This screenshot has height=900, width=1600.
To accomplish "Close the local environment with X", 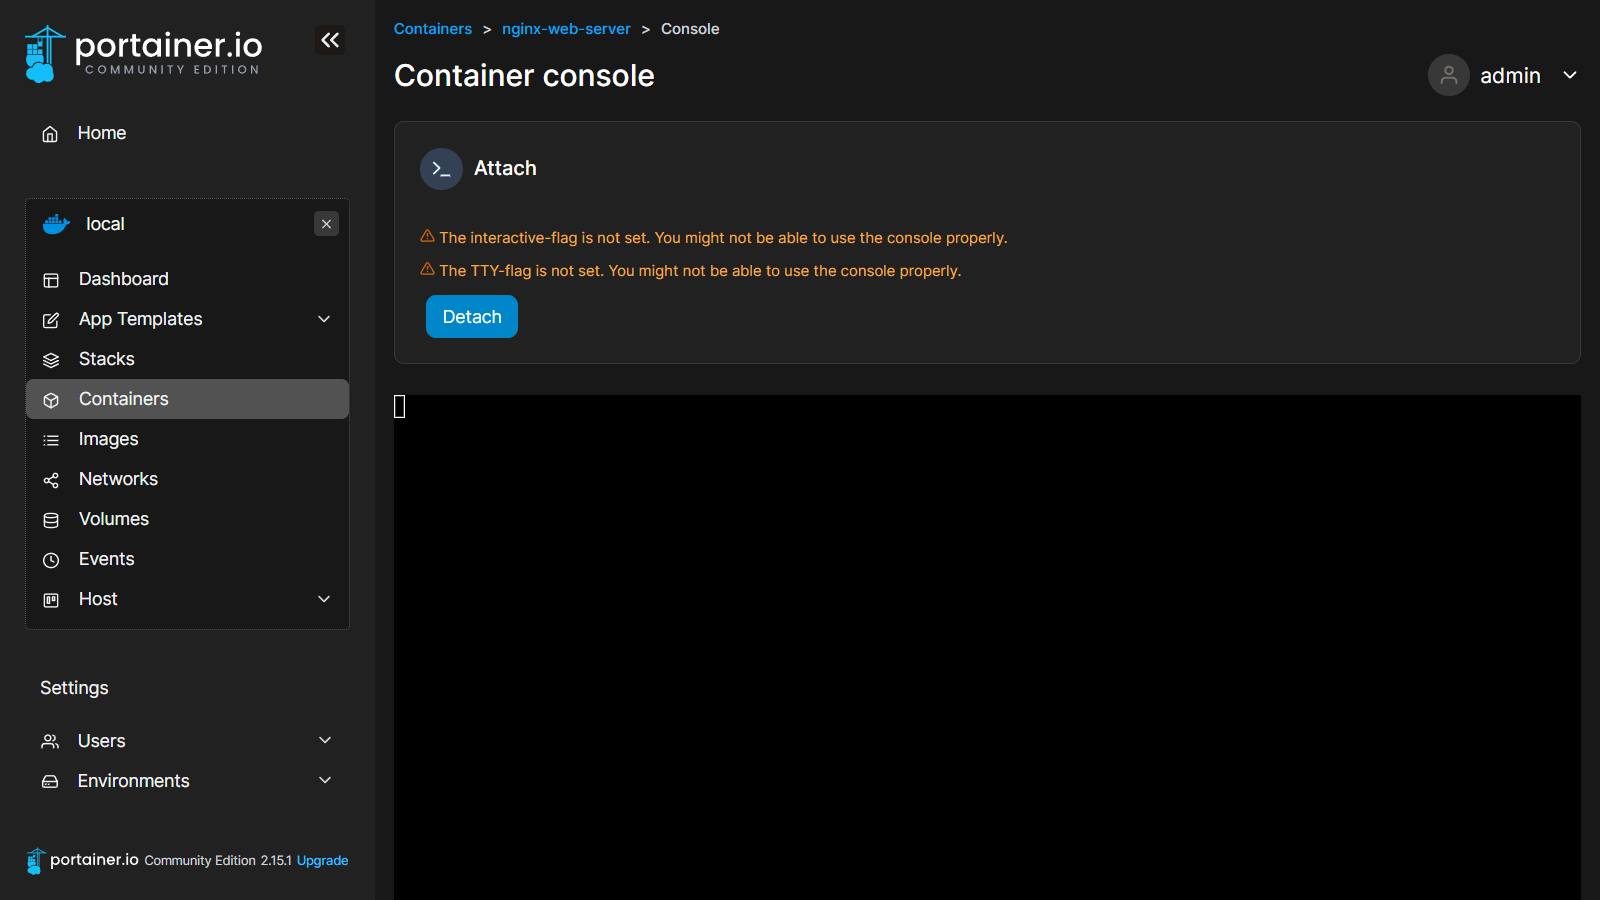I will (x=326, y=224).
